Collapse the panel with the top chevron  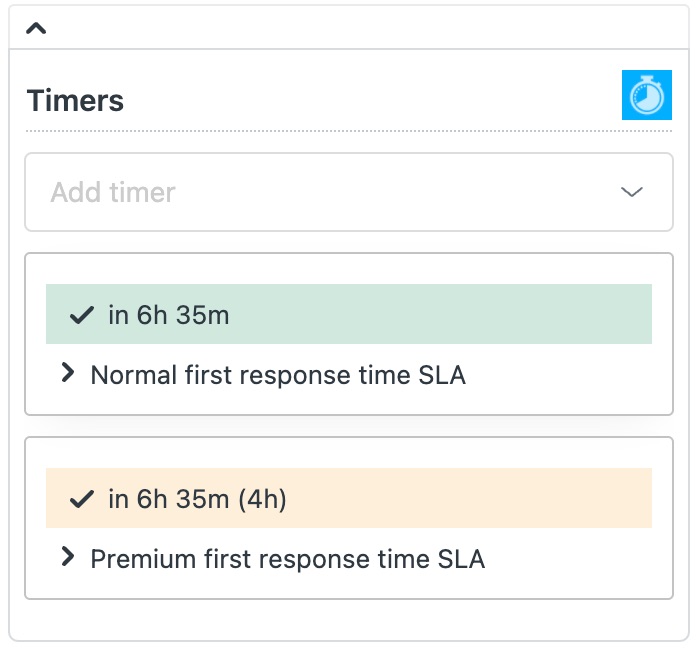36,28
